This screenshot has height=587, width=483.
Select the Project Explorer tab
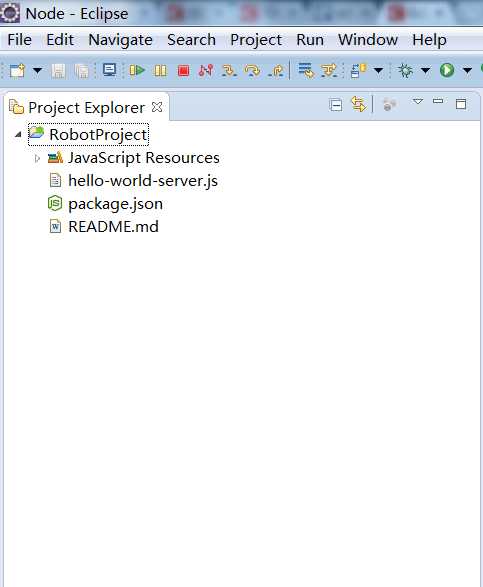click(86, 108)
